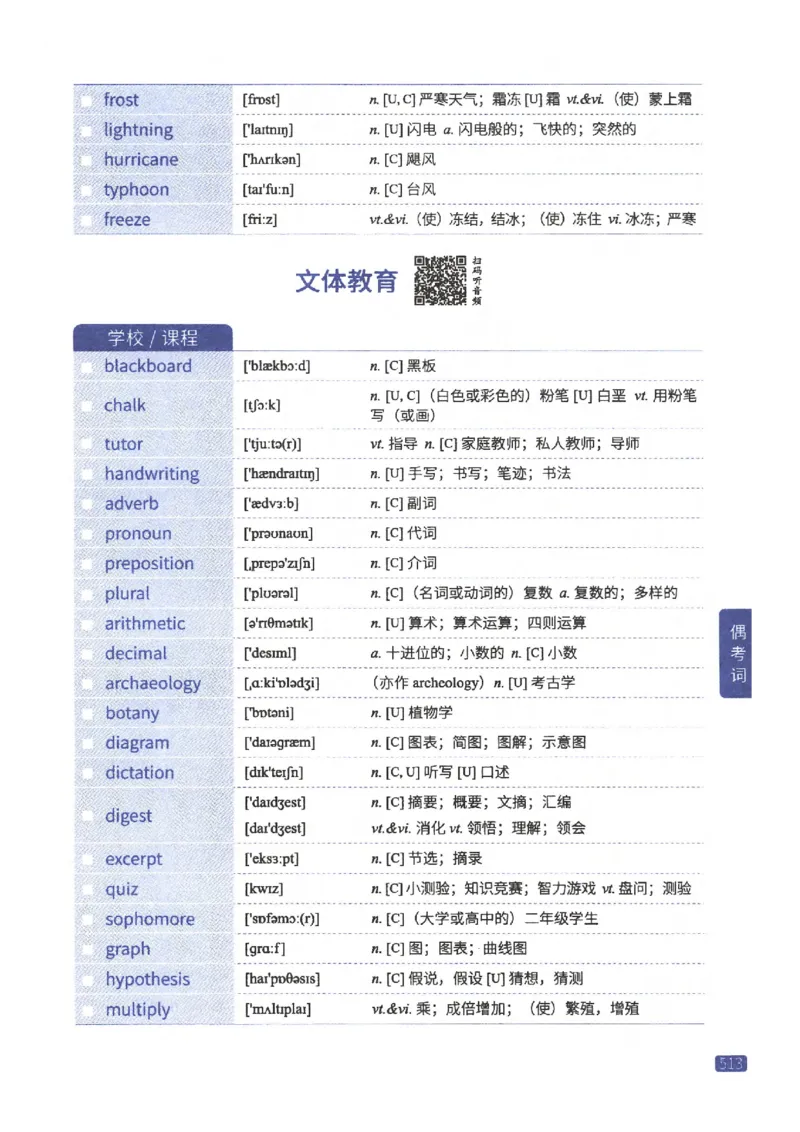
Task: Open the definition of archaeology
Action: point(150,683)
